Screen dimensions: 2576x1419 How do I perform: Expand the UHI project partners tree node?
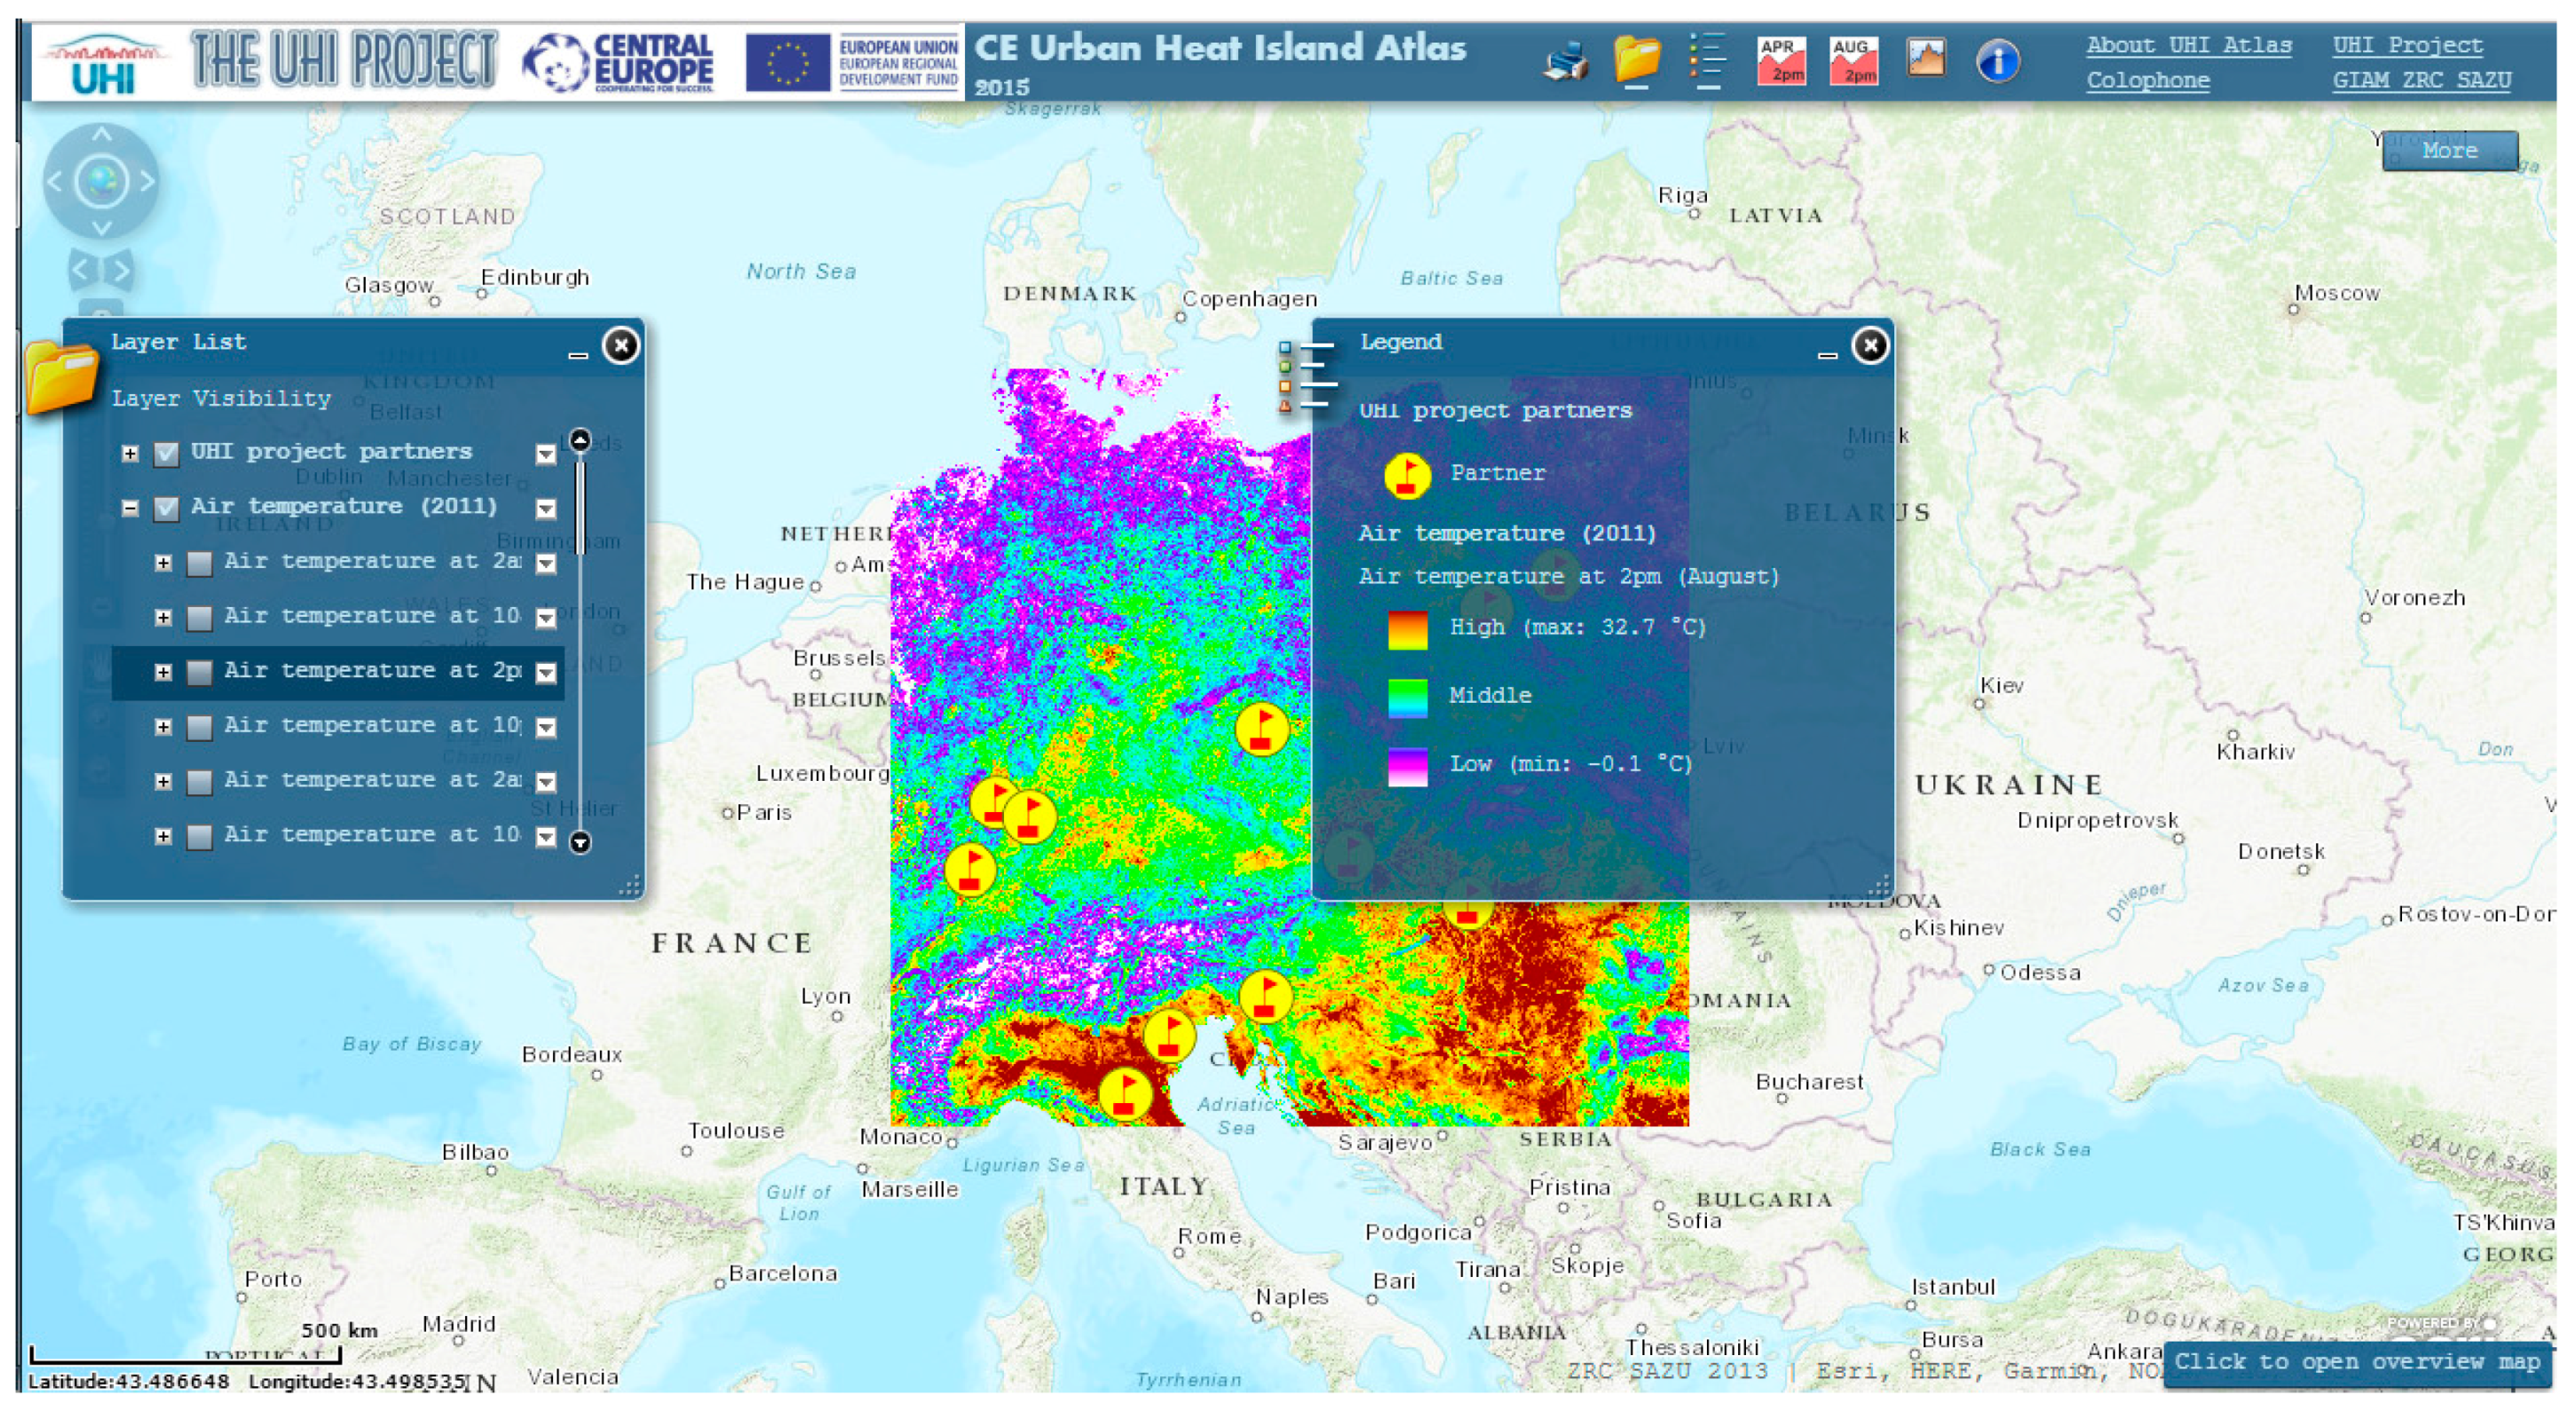click(130, 454)
